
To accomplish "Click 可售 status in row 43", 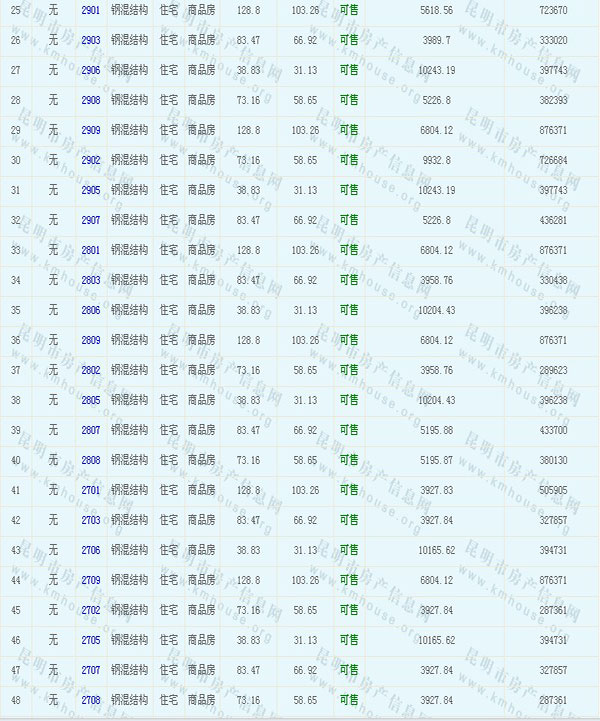I will (x=349, y=550).
